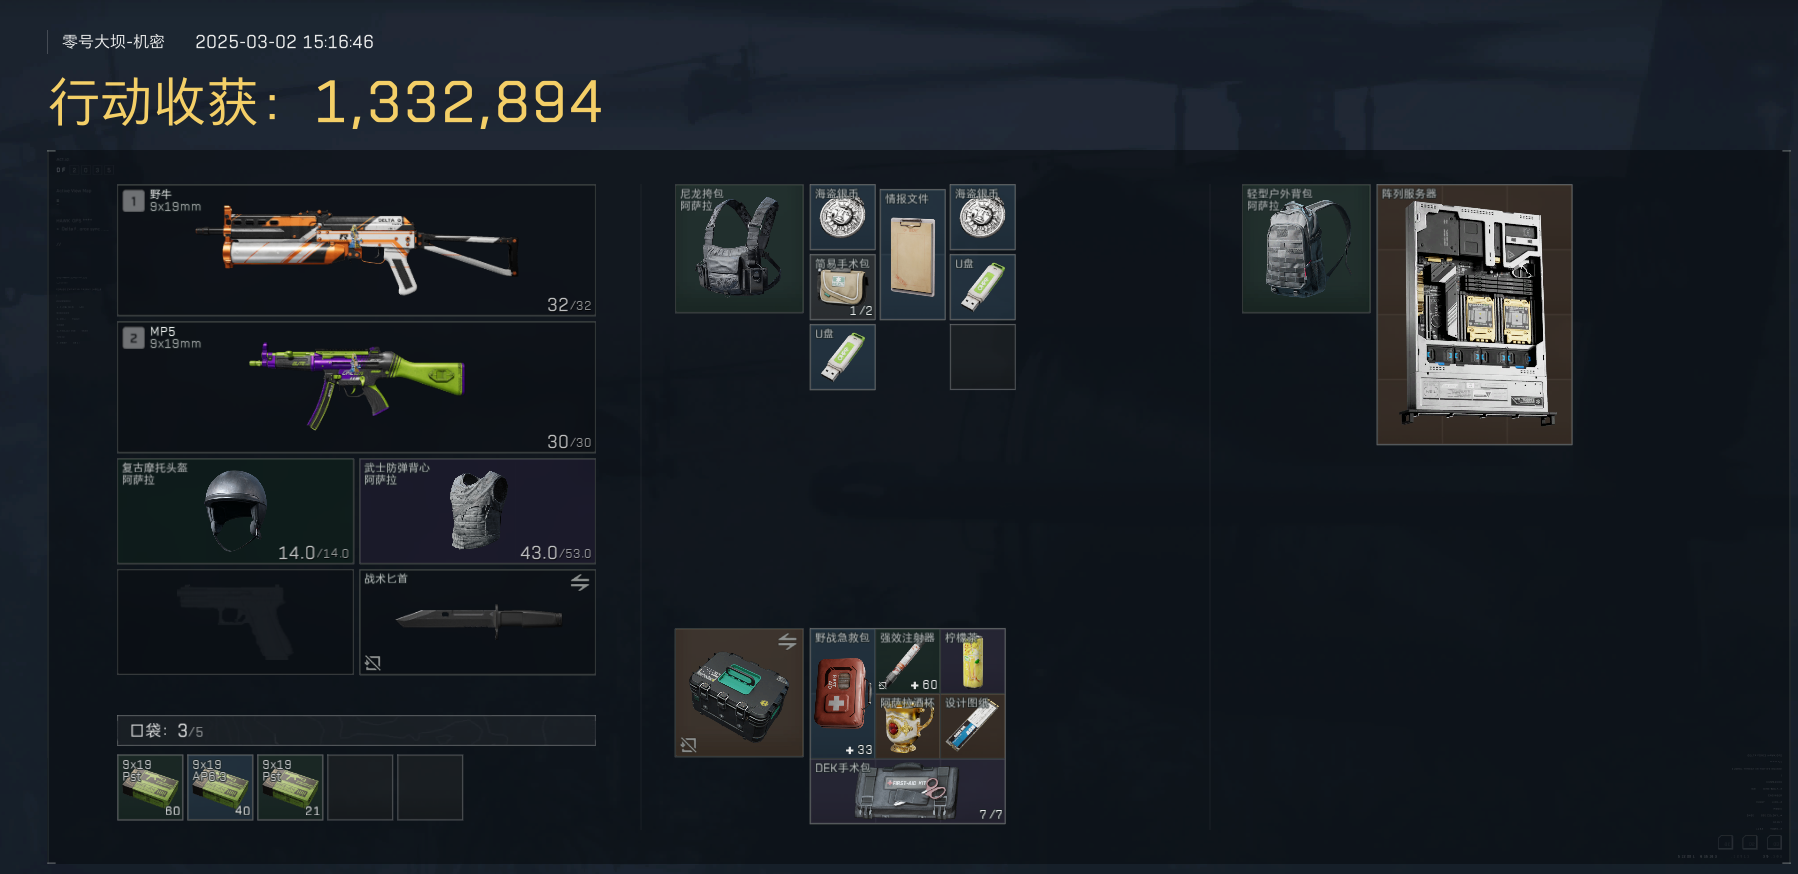The height and width of the screenshot is (874, 1798).
Task: Click the 9x19 AP6.3 ammo box
Action: (x=220, y=788)
